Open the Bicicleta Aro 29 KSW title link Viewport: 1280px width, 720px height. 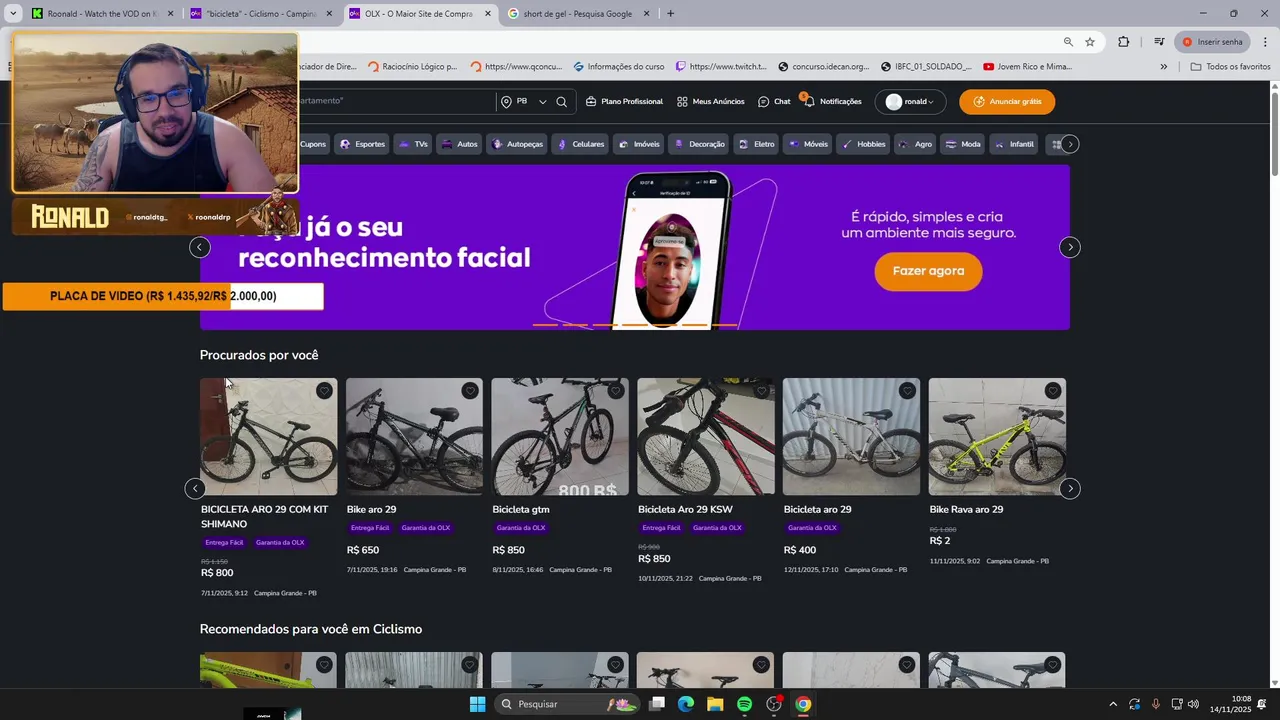pos(685,510)
